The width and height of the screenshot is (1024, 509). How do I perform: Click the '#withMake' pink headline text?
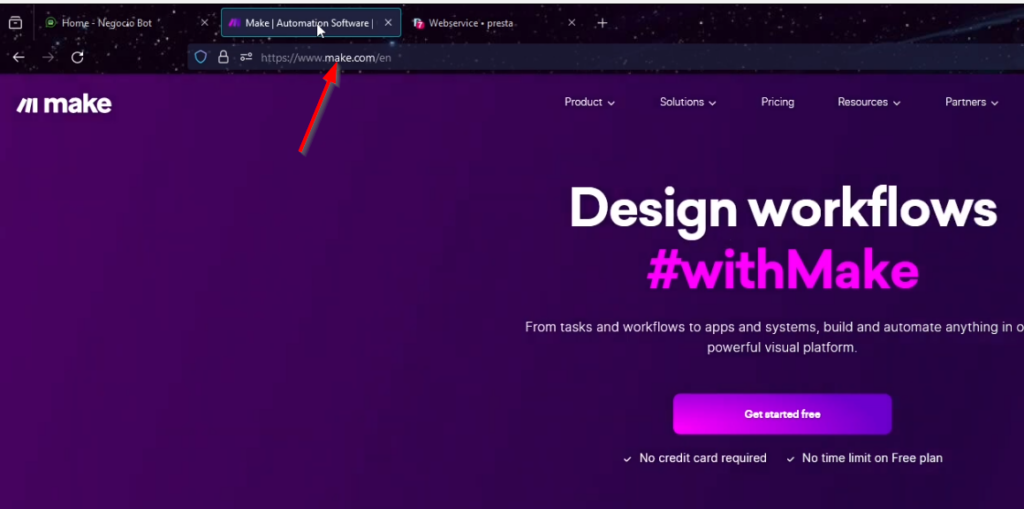click(x=783, y=269)
